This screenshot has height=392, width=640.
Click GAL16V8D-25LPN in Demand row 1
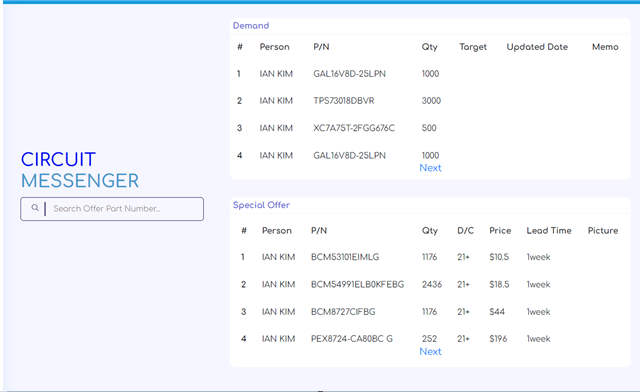(x=349, y=74)
